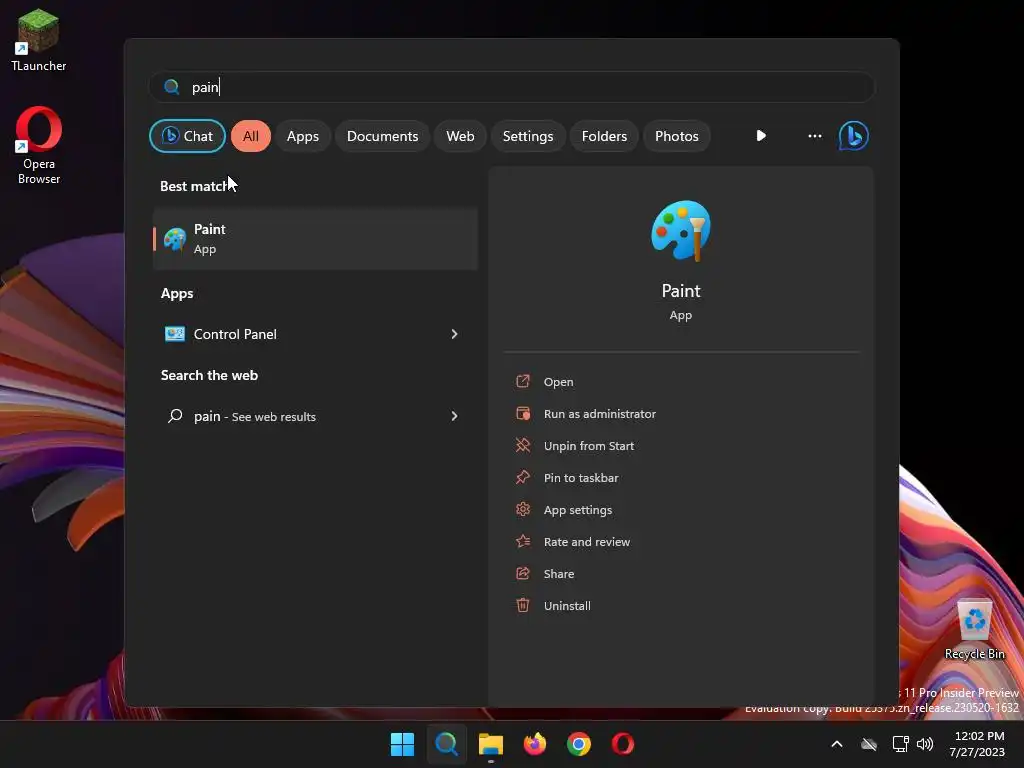Launch Google Chrome from the taskbar
Screen dimensions: 1024x768
579,744
